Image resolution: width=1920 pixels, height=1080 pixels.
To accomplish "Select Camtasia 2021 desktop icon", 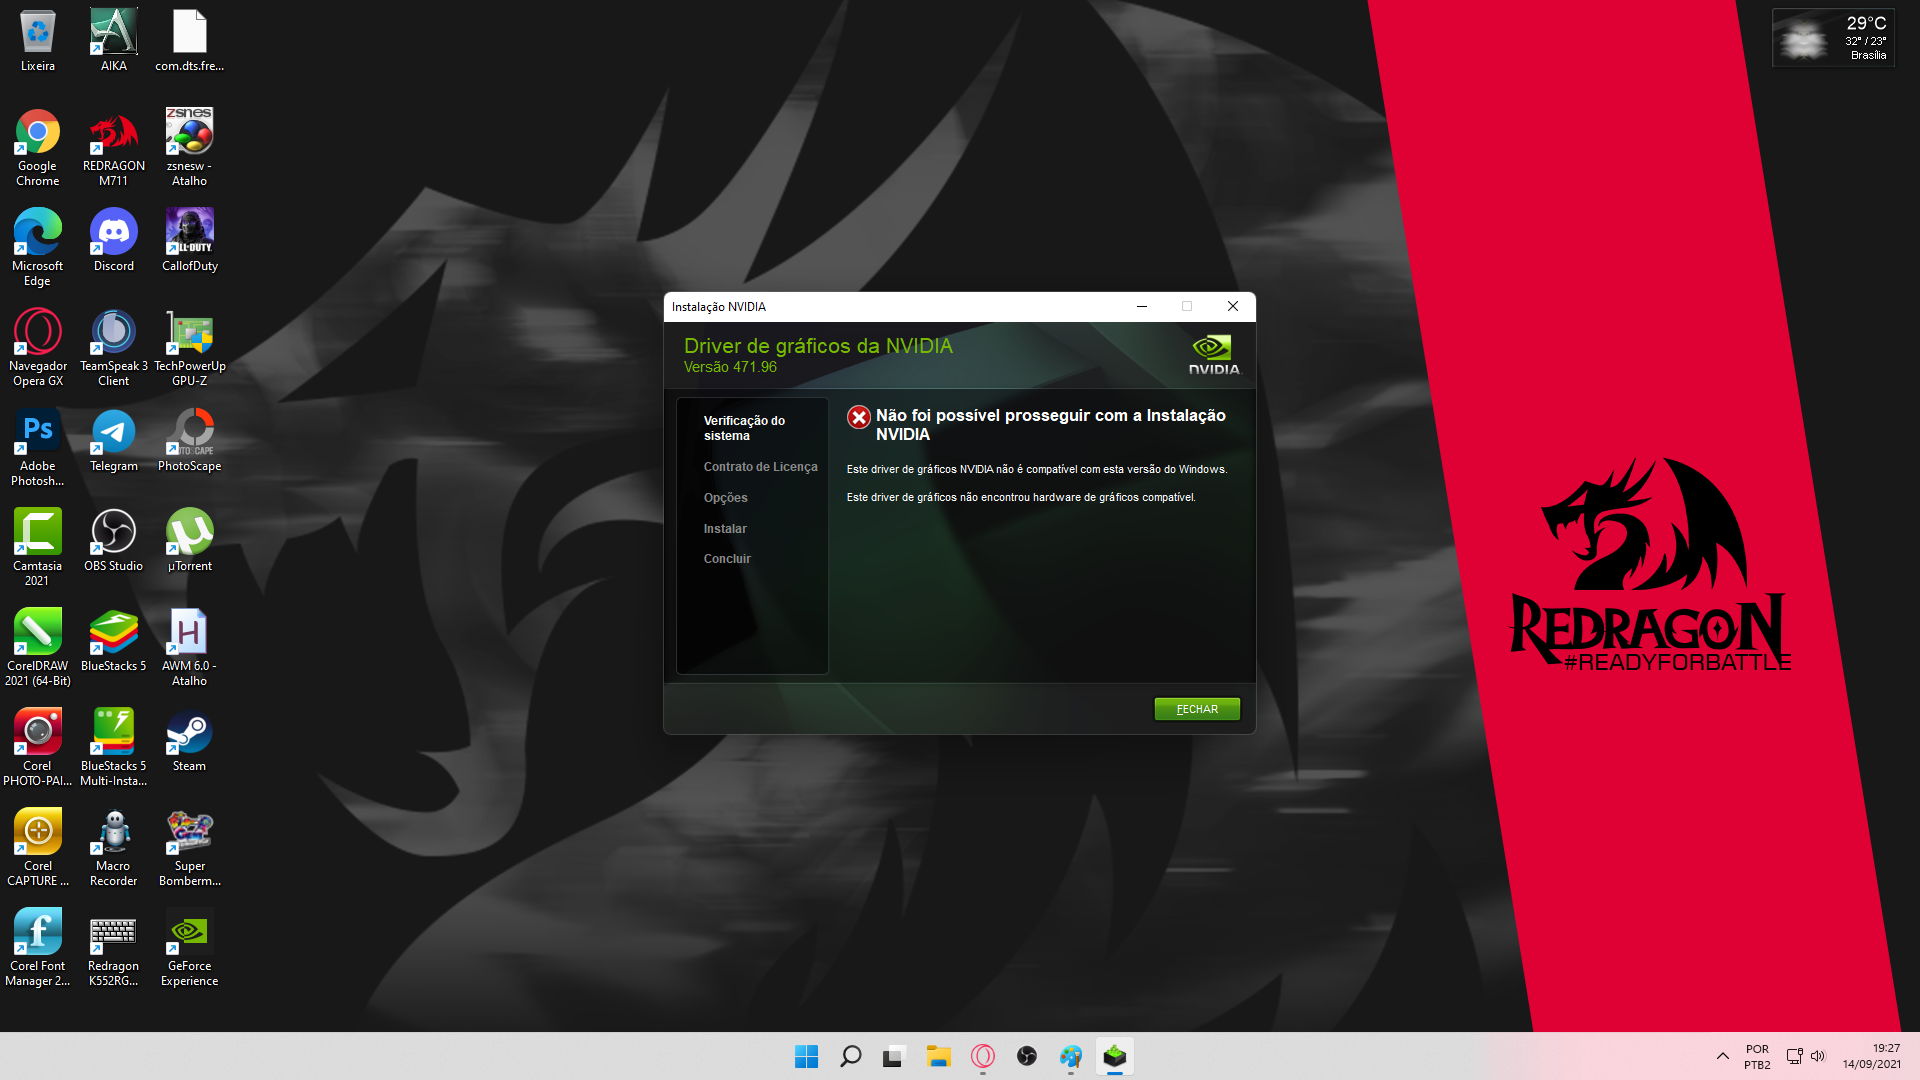I will point(38,548).
